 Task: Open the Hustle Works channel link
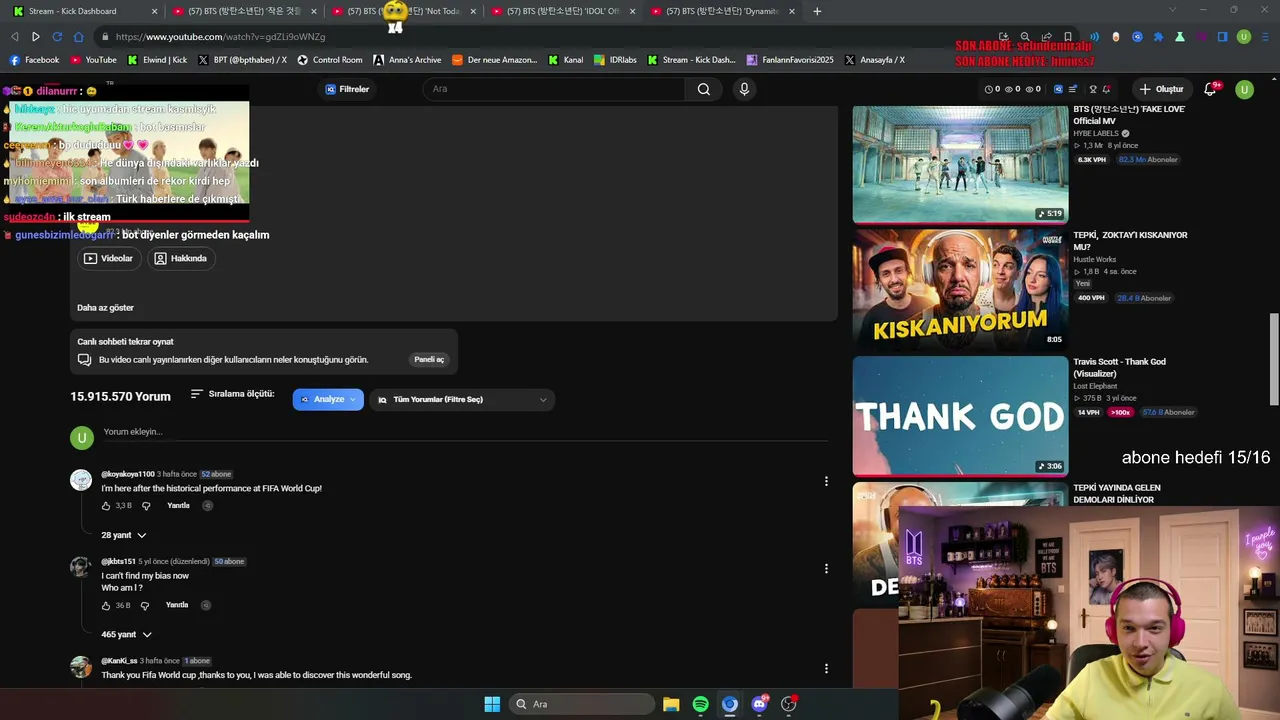[1094, 260]
